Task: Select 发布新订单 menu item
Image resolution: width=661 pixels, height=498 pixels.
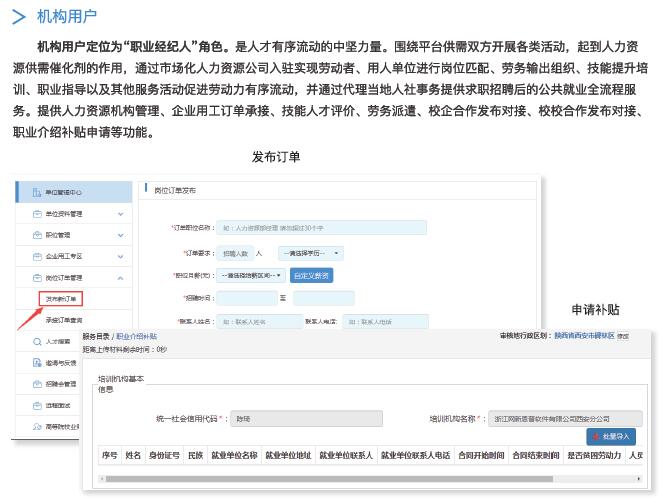Action: tap(60, 298)
